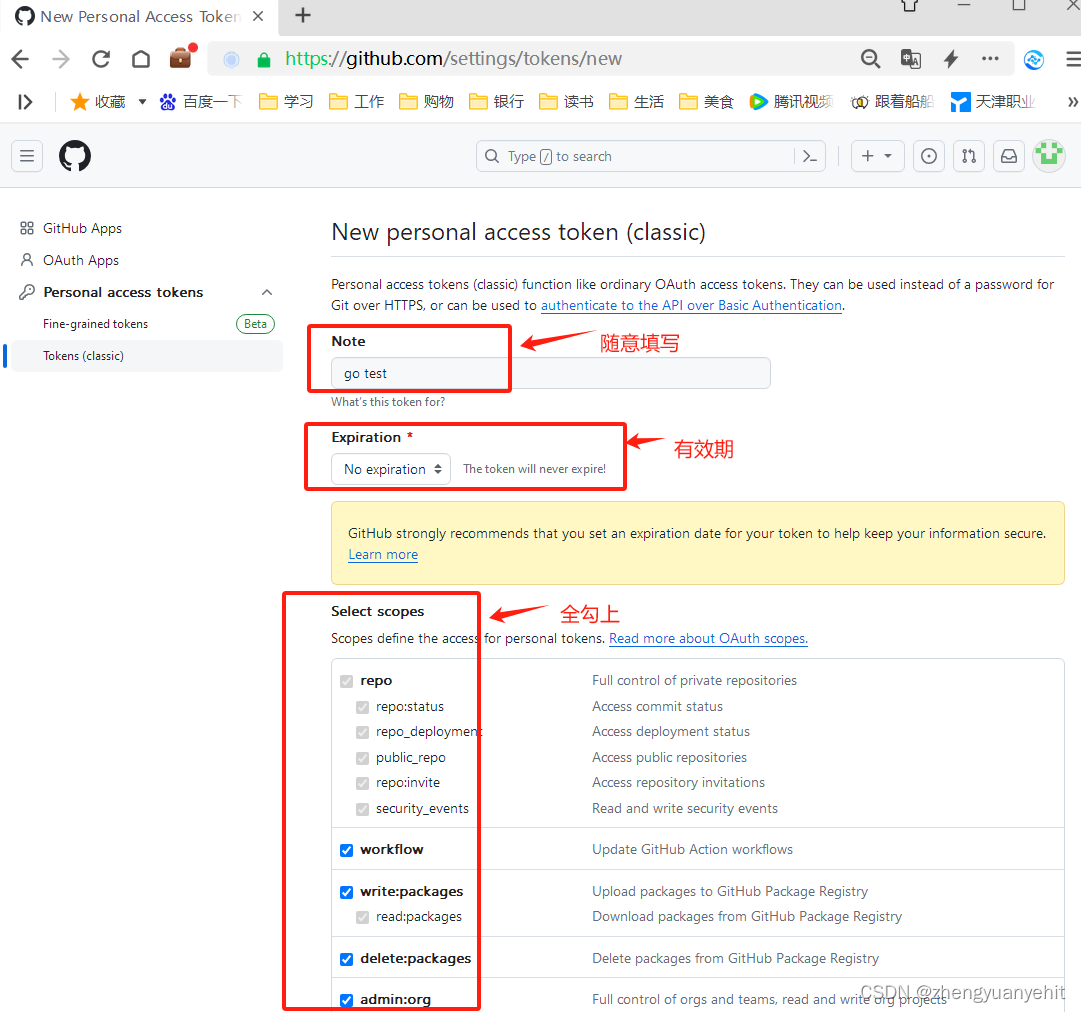Click the Note input field
1081x1012 pixels.
550,373
